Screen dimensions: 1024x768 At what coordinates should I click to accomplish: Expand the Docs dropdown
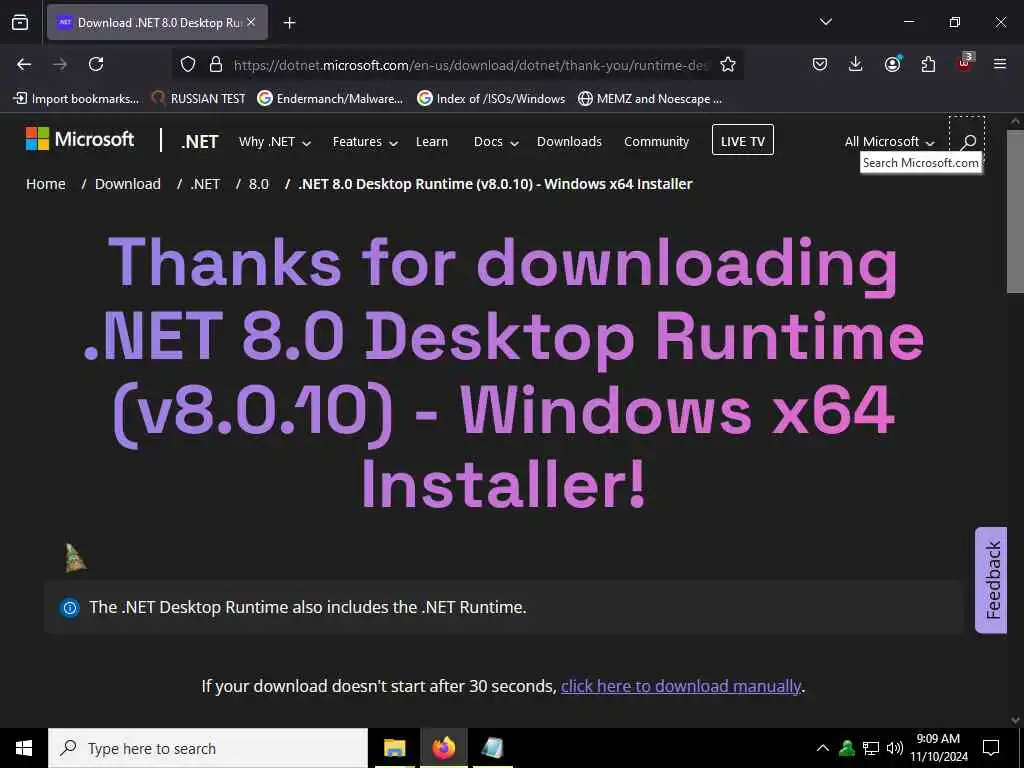click(x=496, y=142)
